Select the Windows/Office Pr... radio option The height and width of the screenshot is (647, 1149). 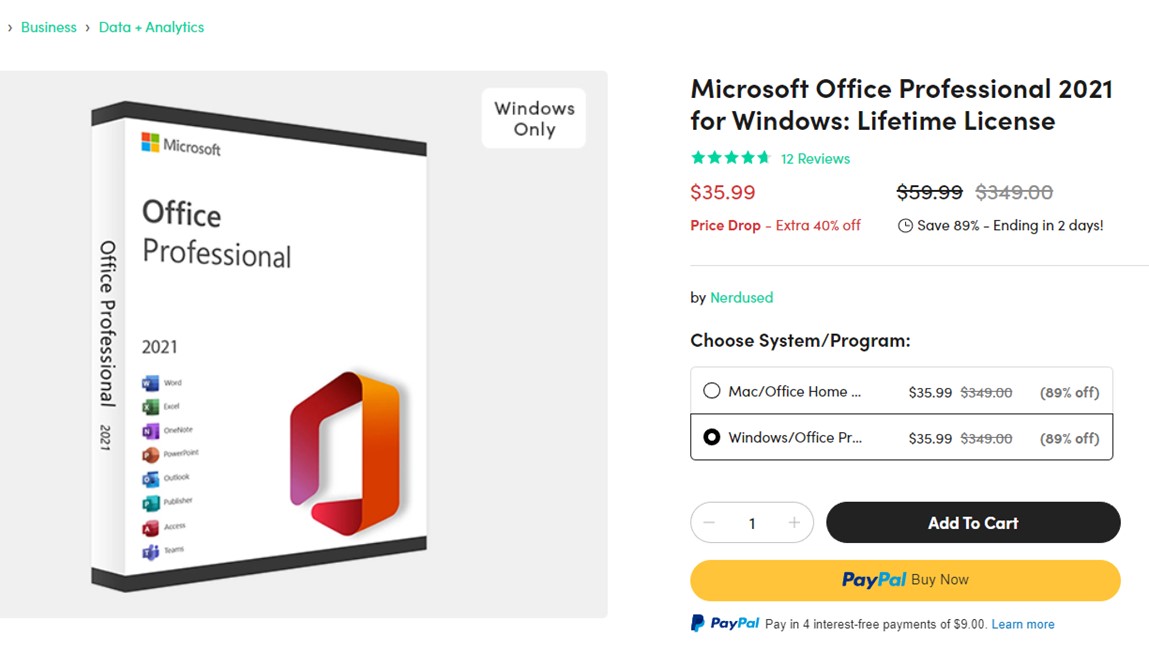point(712,437)
